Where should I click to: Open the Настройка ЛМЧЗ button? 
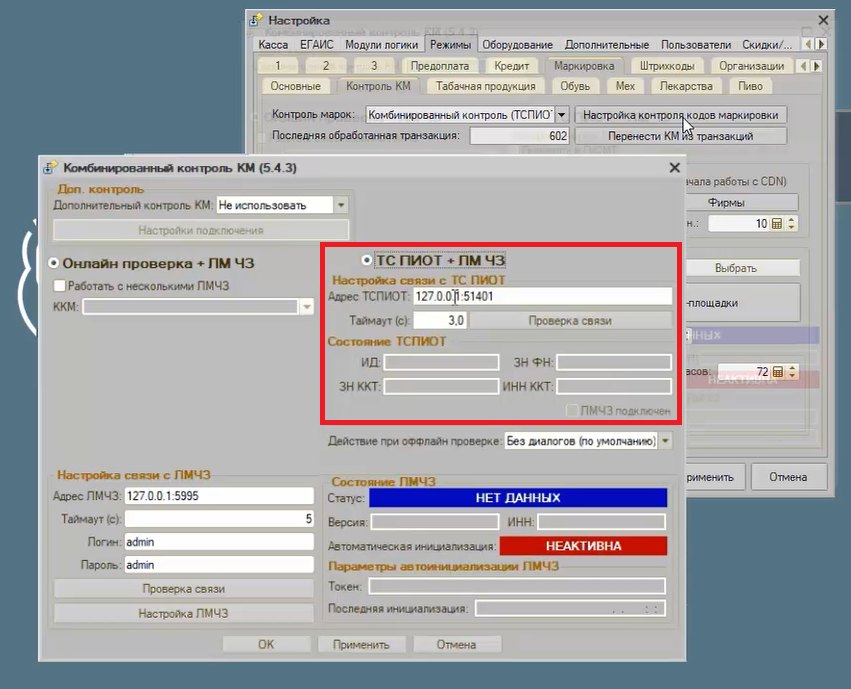(183, 614)
